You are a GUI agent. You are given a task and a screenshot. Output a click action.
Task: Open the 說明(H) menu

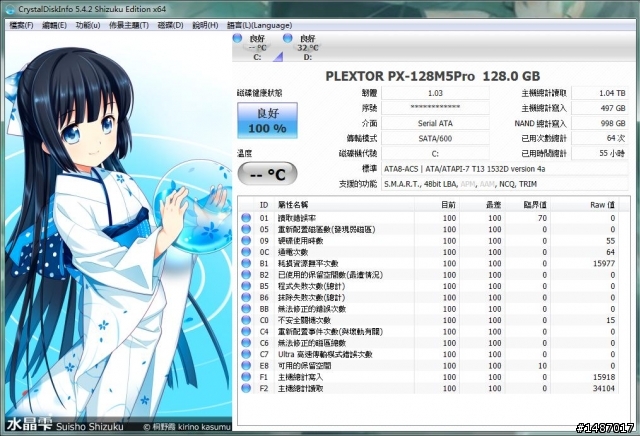coord(205,25)
